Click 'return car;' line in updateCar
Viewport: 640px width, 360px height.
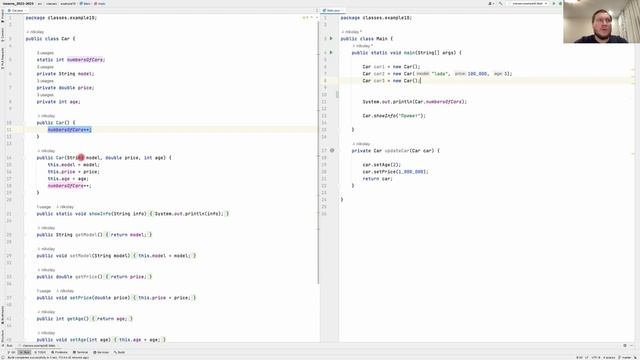(377, 179)
